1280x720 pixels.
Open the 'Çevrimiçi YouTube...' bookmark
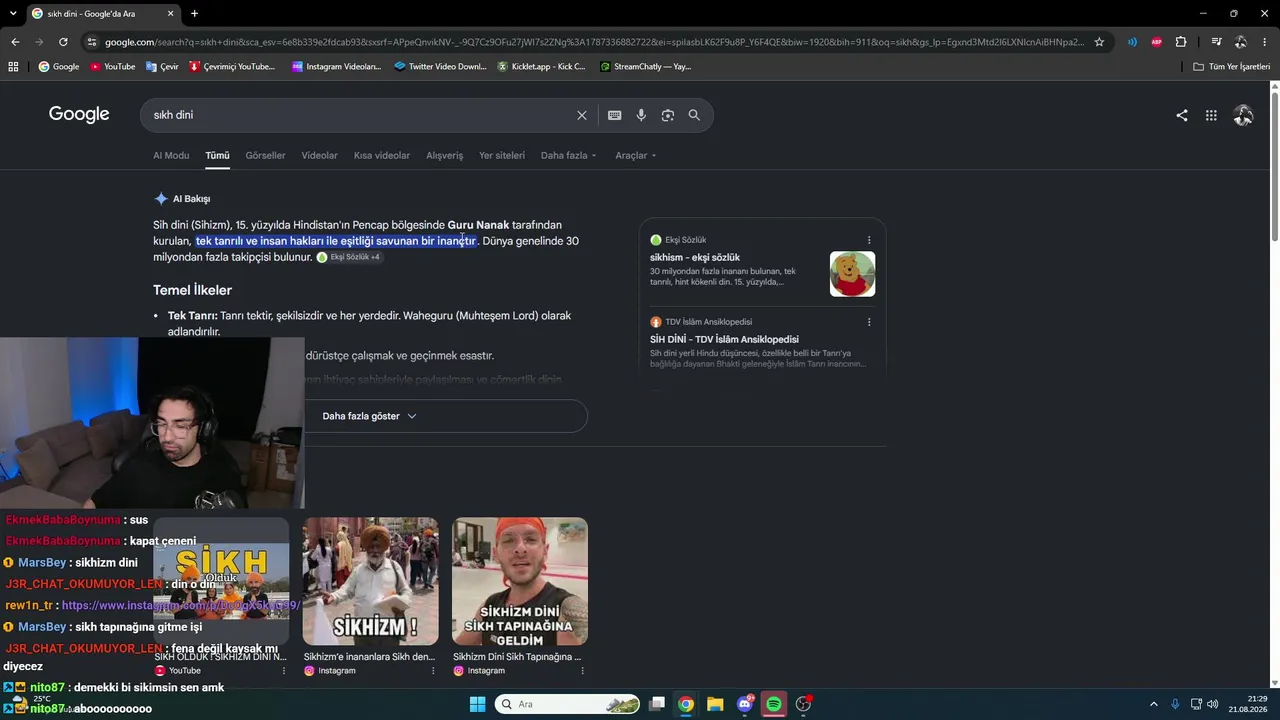click(231, 67)
